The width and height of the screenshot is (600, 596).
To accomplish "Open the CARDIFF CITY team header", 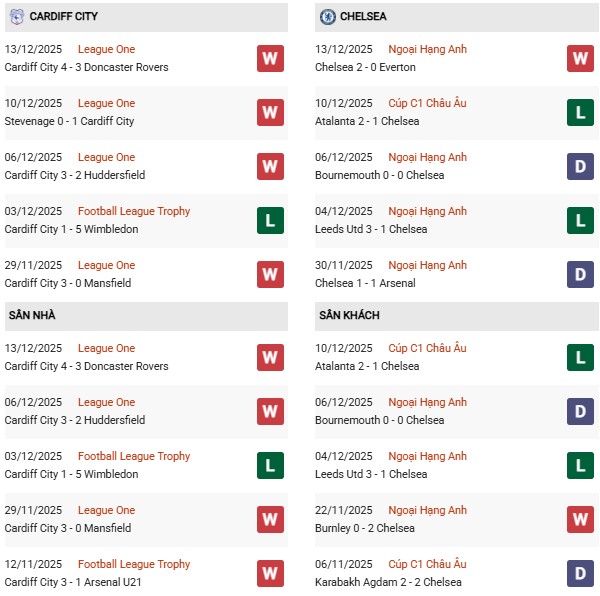I will point(64,17).
